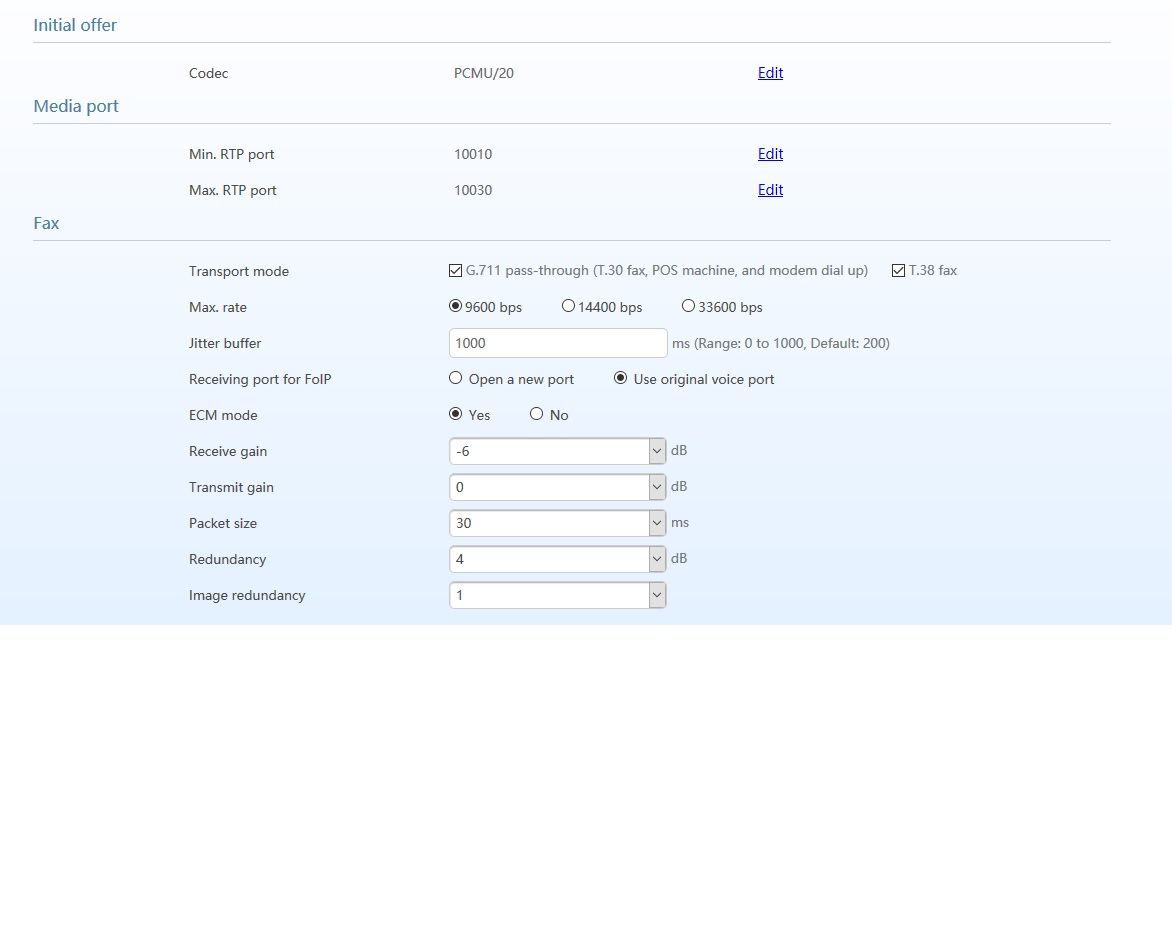The image size is (1172, 948).
Task: Select 14400 bps max rate
Action: pyautogui.click(x=568, y=306)
